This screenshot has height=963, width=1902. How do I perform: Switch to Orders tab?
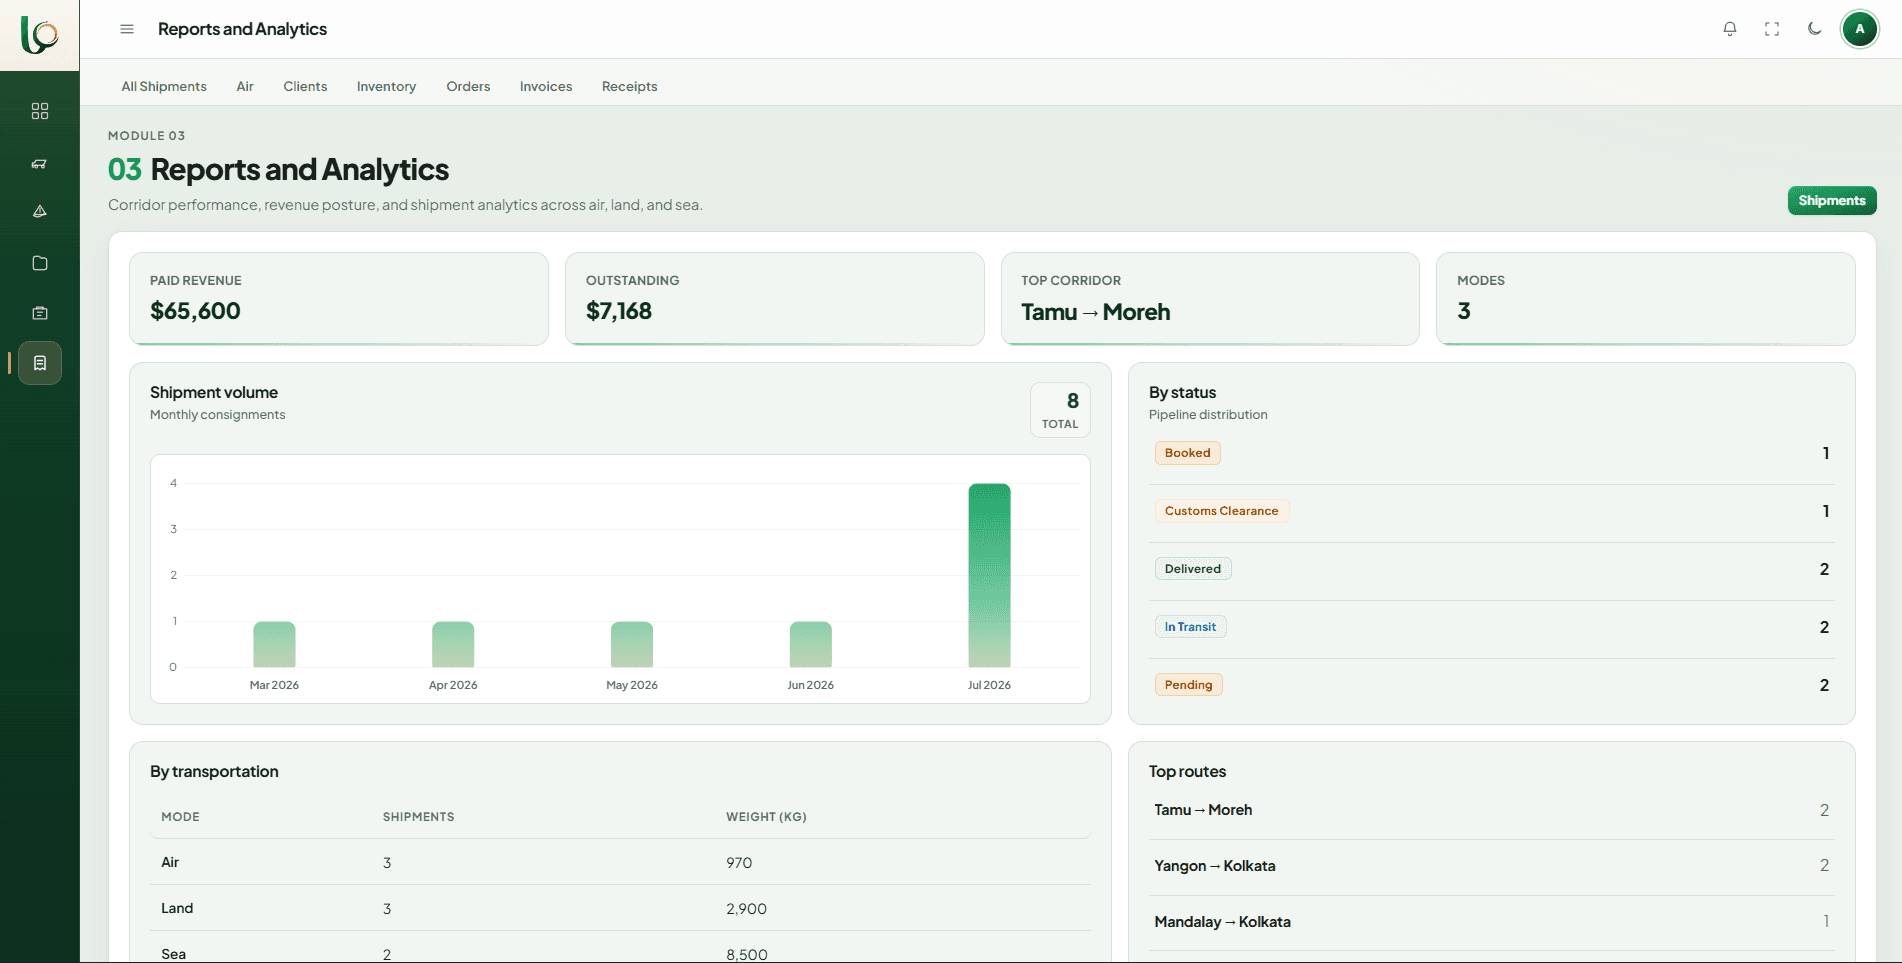468,87
